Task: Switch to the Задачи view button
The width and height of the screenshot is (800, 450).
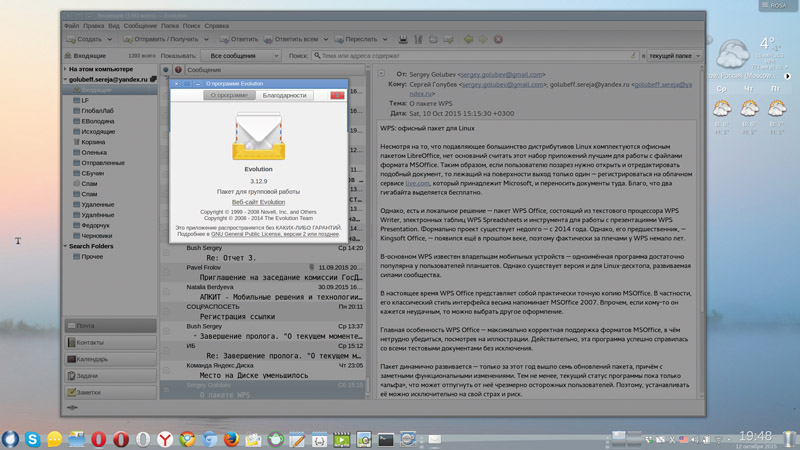Action: pos(110,376)
